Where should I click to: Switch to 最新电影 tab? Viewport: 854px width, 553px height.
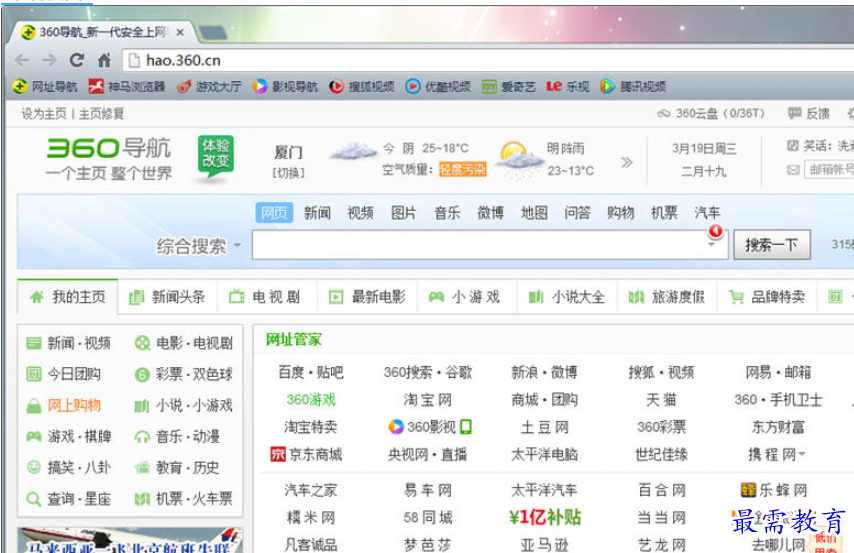tap(367, 297)
